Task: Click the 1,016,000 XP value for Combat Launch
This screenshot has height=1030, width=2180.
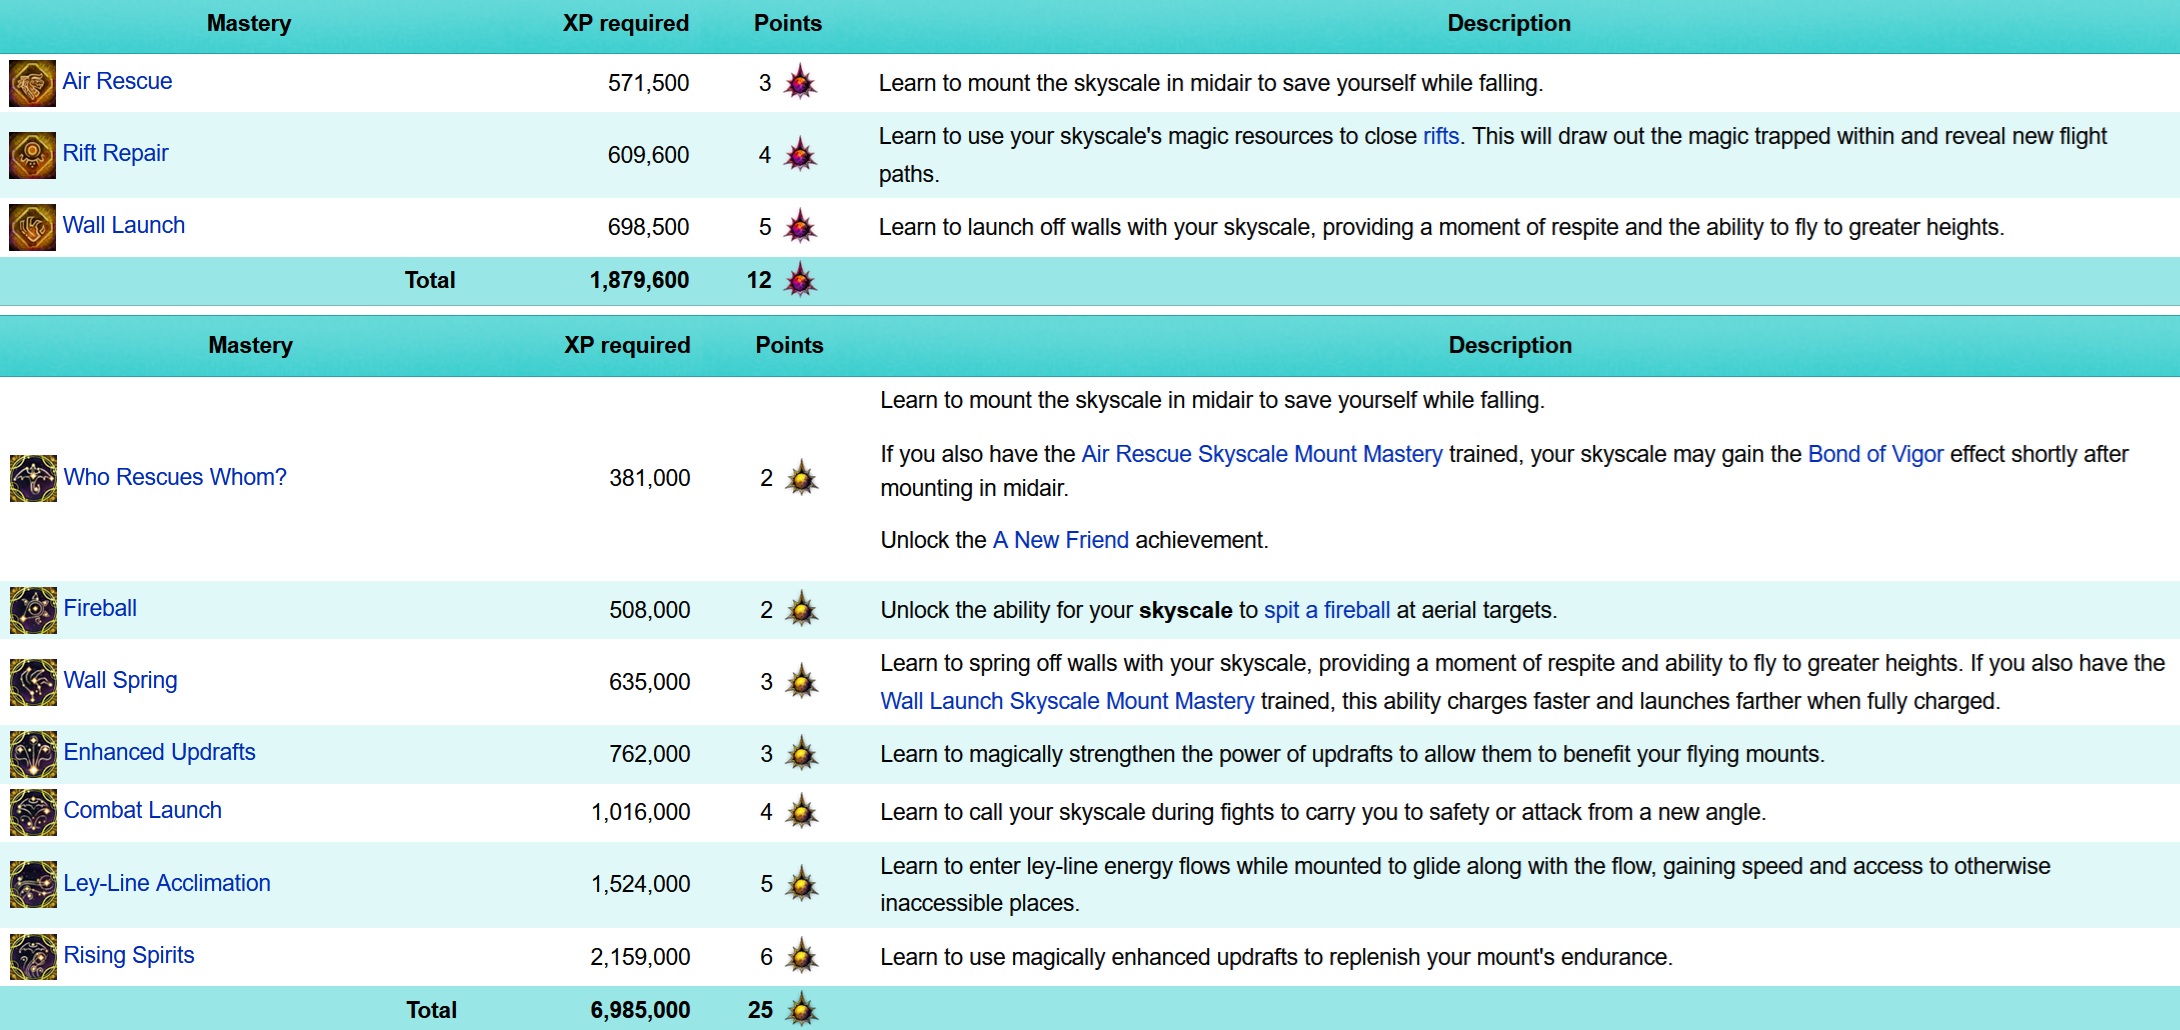Action: point(641,812)
